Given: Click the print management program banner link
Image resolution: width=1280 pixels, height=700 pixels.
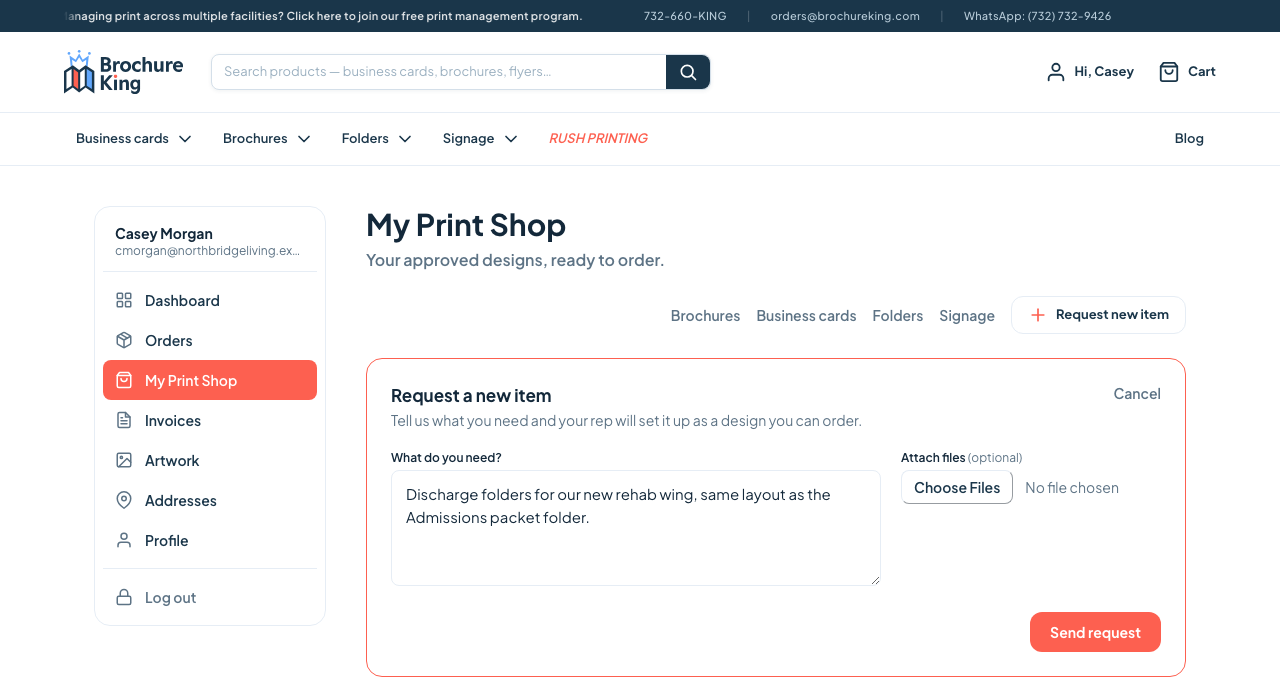Looking at the screenshot, I should click(x=323, y=16).
